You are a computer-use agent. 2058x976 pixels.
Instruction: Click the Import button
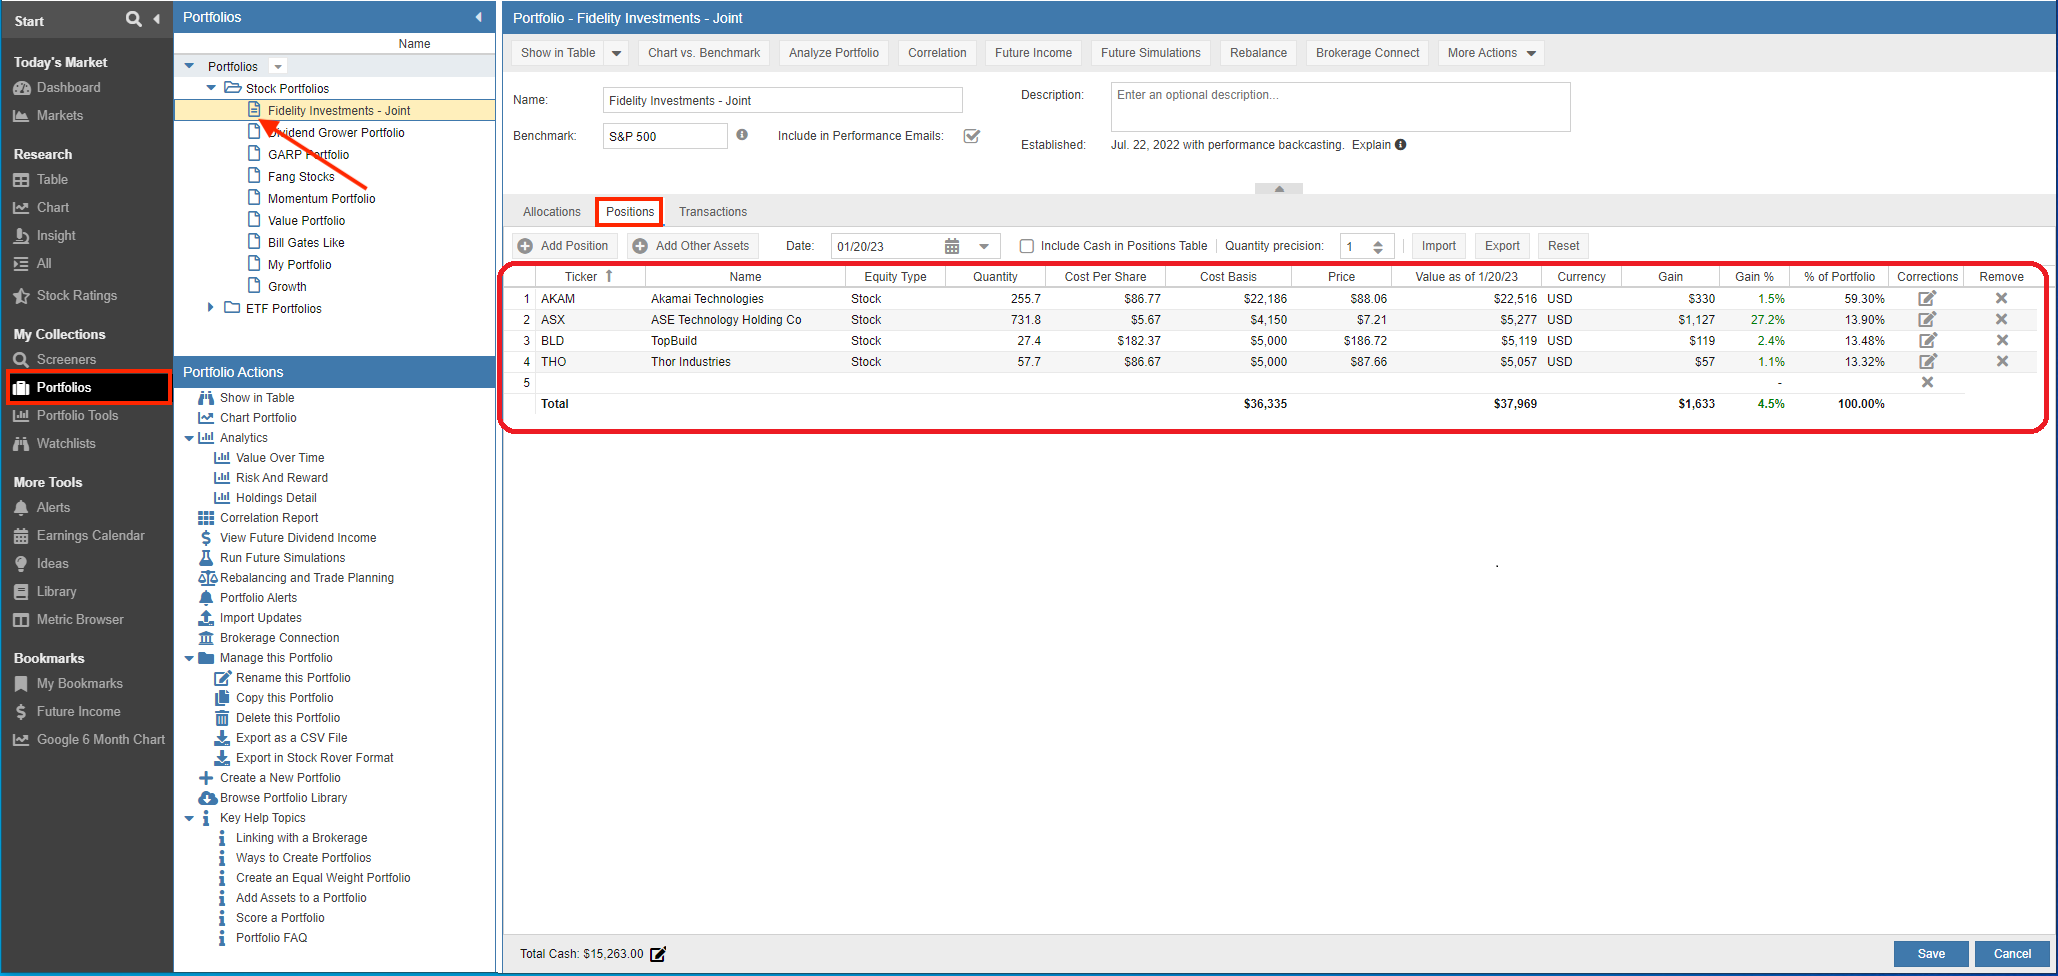tap(1439, 246)
